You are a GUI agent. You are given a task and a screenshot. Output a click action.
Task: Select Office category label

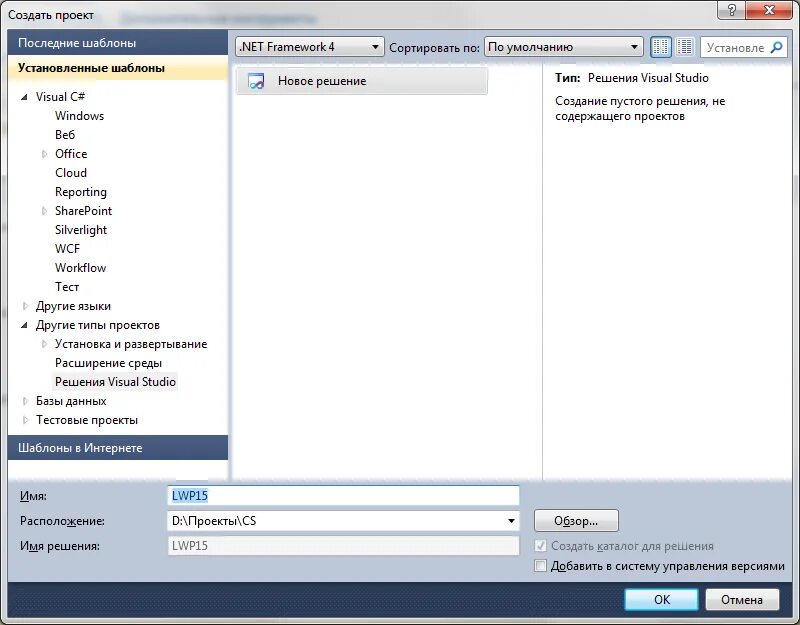71,154
